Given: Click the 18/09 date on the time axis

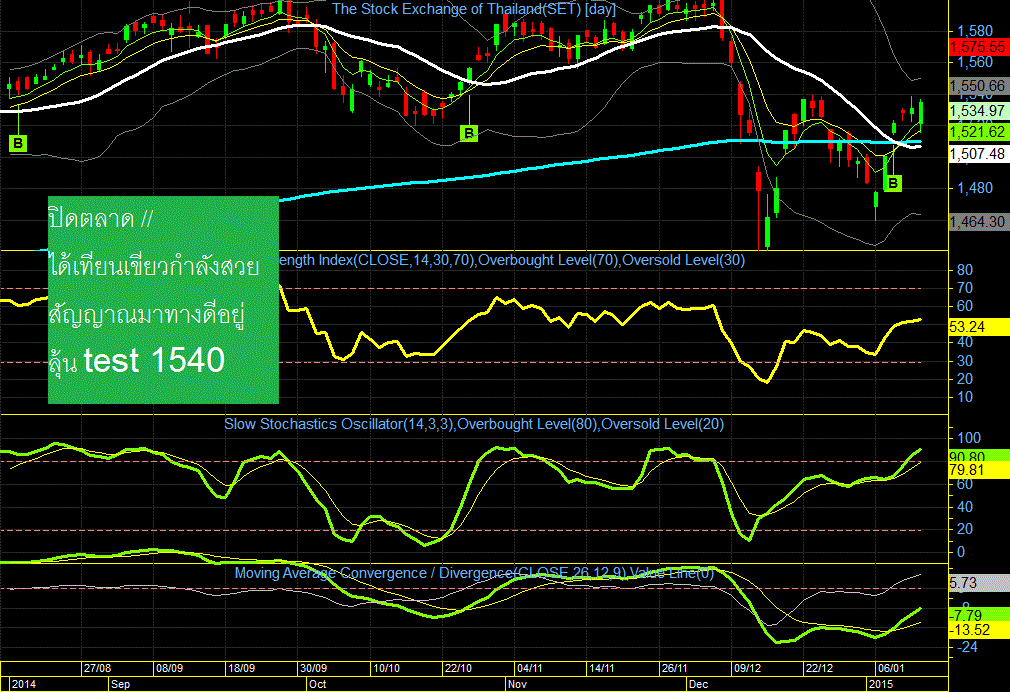Looking at the screenshot, I should (242, 668).
